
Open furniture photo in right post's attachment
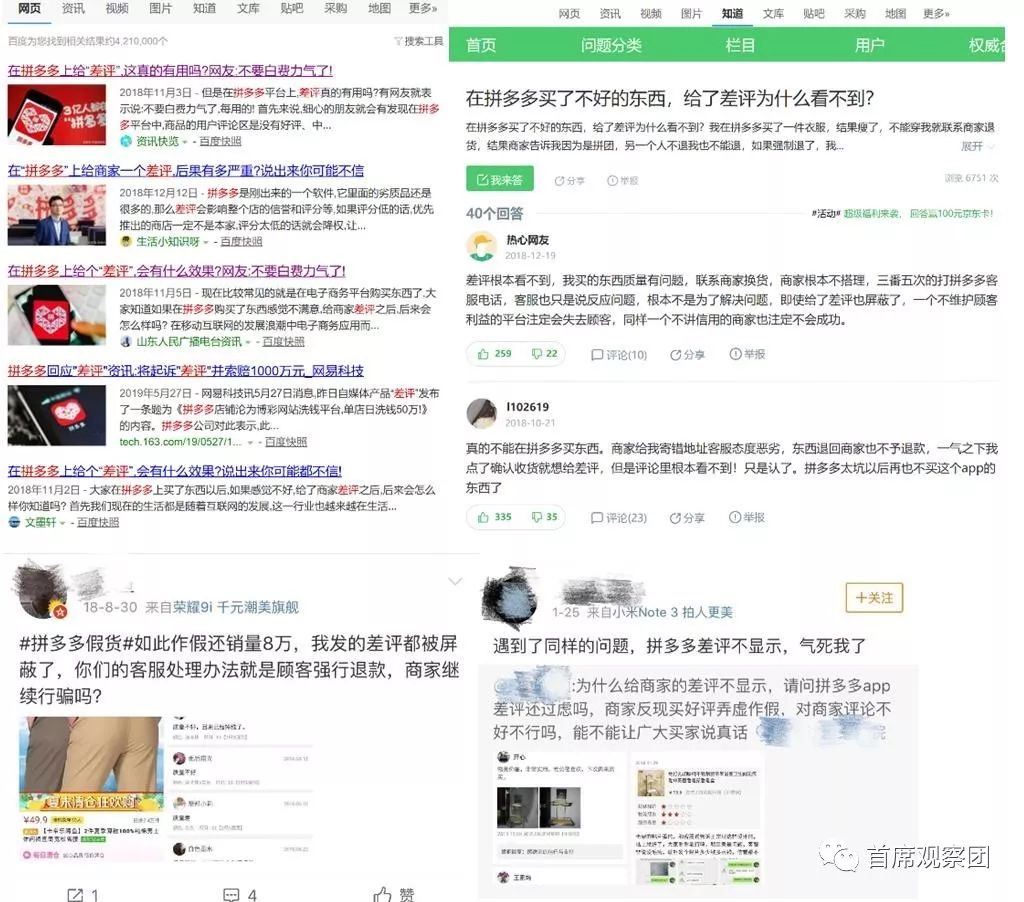click(539, 807)
